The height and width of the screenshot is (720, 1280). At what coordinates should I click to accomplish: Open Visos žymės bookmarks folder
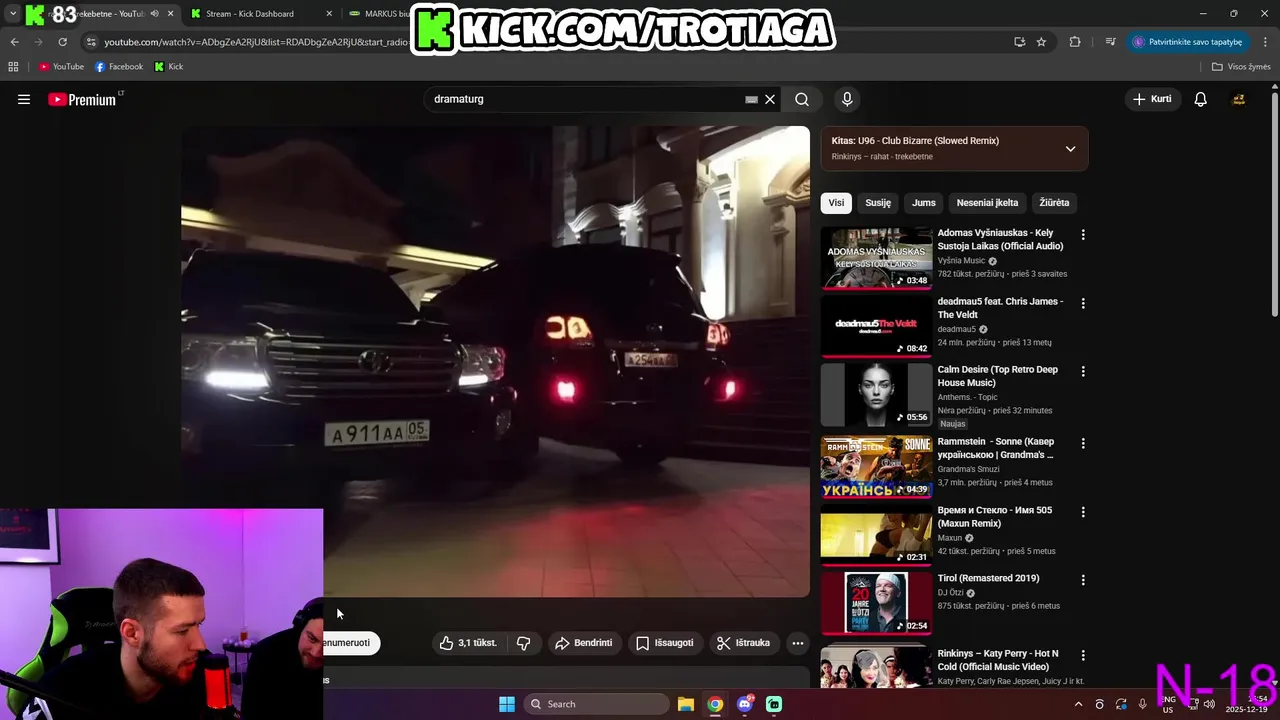tap(1241, 67)
